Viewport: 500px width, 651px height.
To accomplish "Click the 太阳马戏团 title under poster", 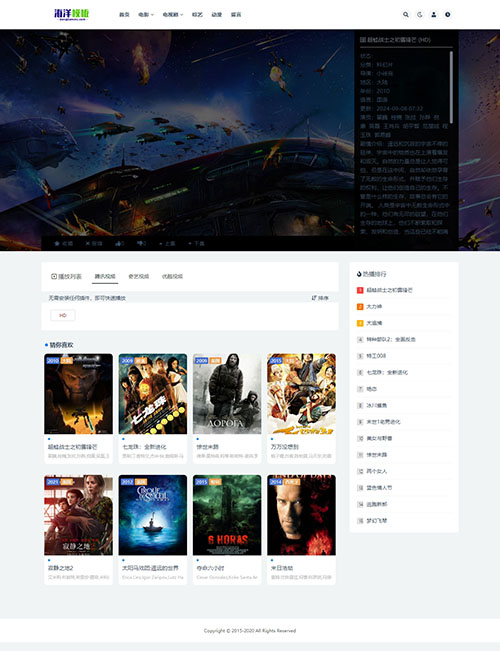I will (150, 568).
